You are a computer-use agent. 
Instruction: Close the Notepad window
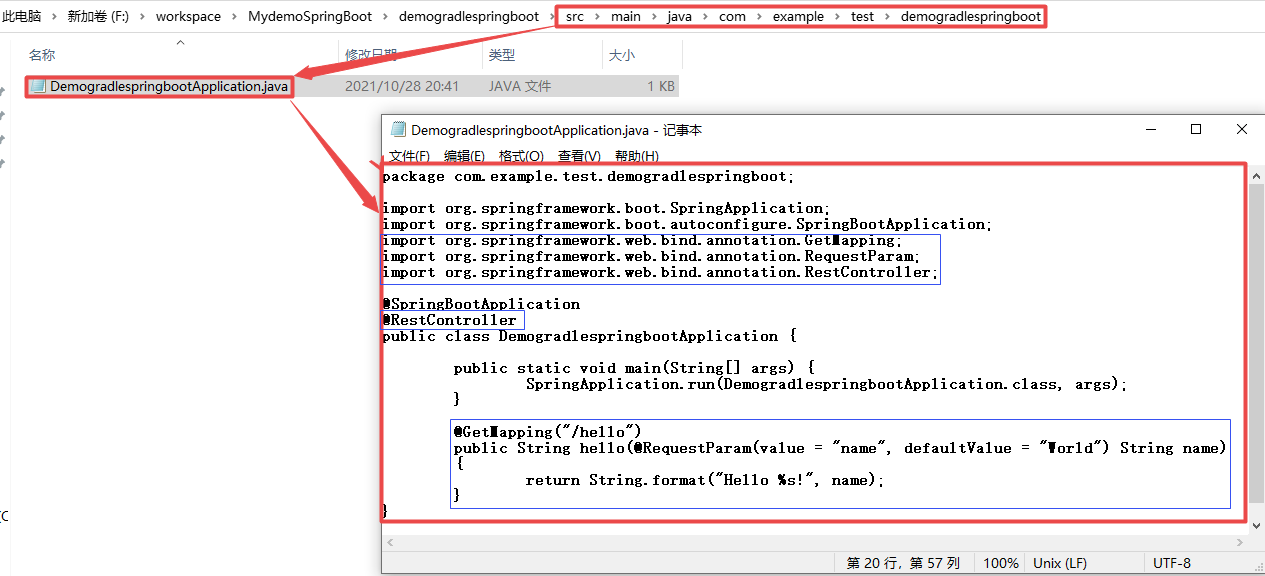click(1242, 130)
